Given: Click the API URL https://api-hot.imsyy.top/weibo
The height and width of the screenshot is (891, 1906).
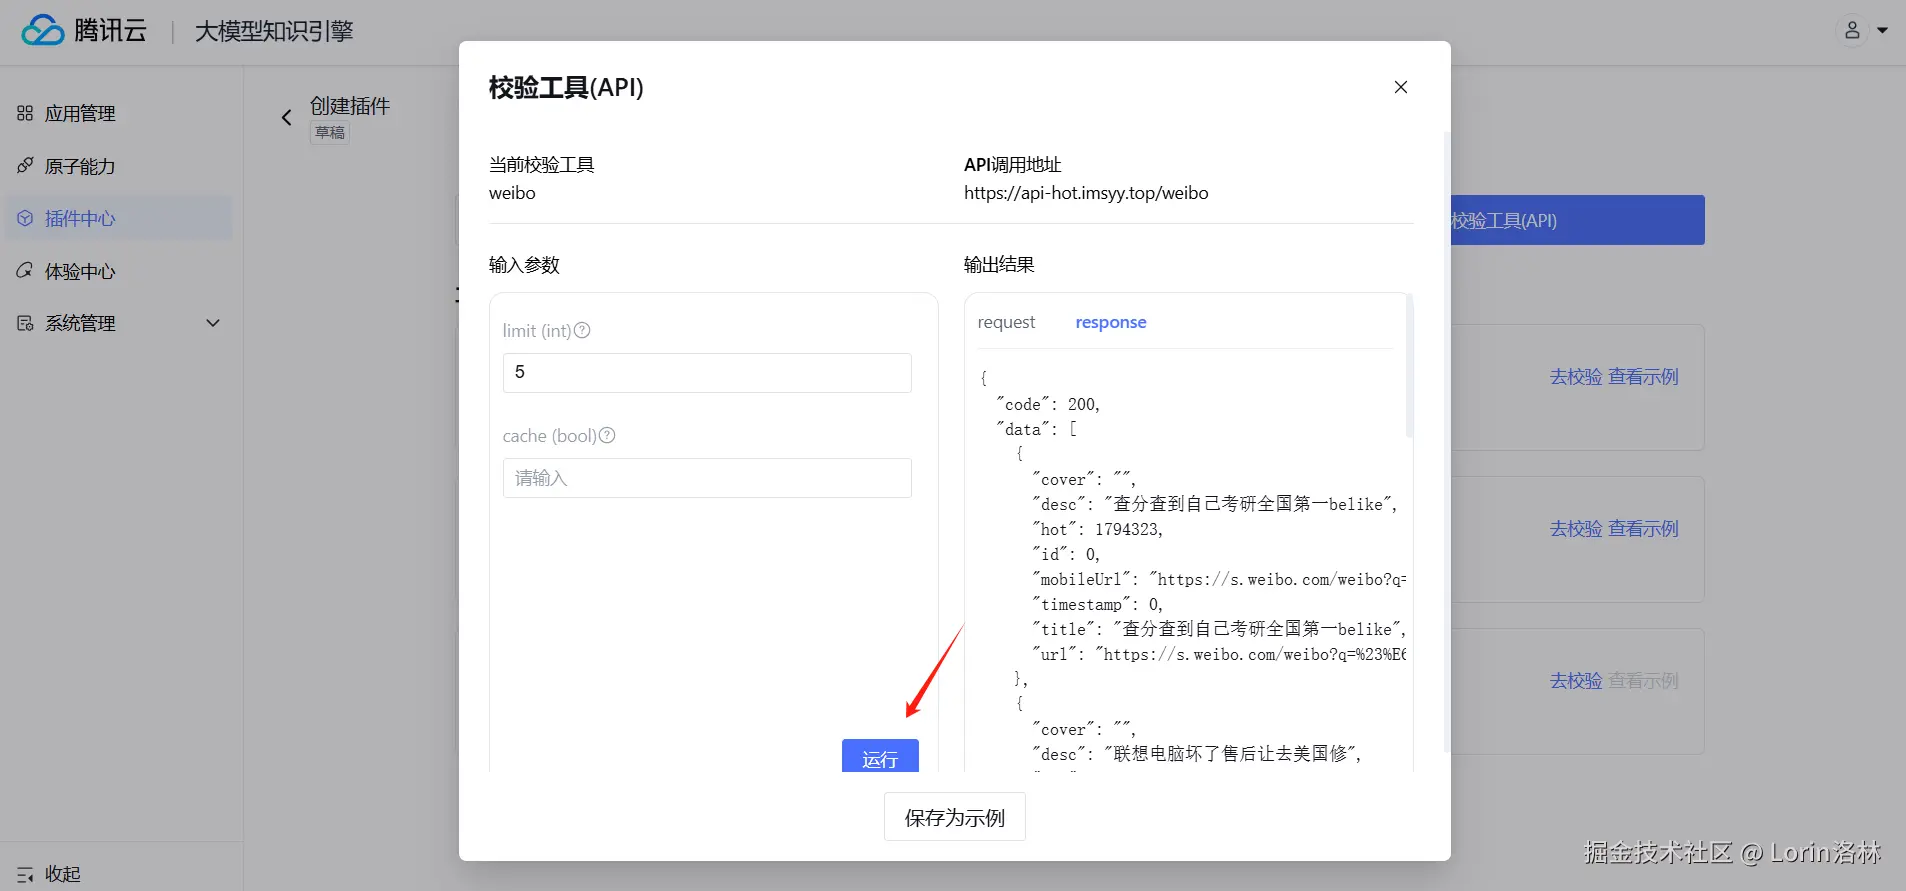Looking at the screenshot, I should (1086, 193).
